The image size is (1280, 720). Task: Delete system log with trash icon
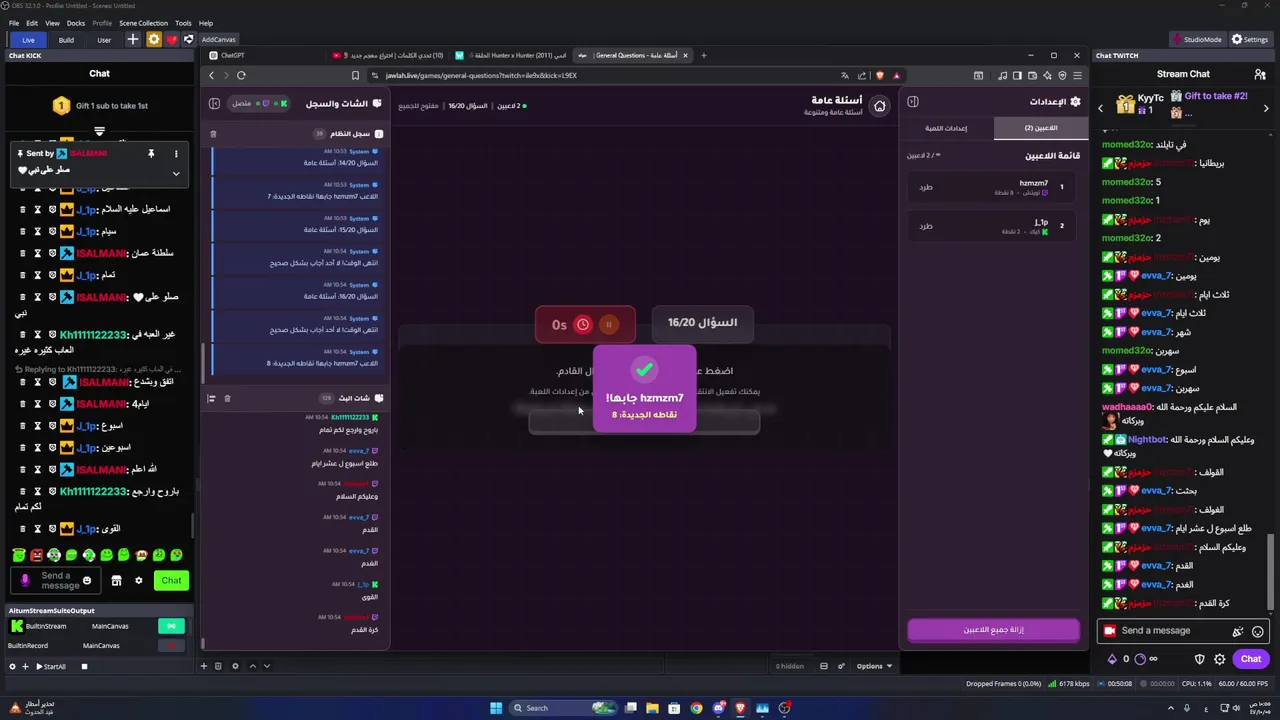pyautogui.click(x=213, y=134)
